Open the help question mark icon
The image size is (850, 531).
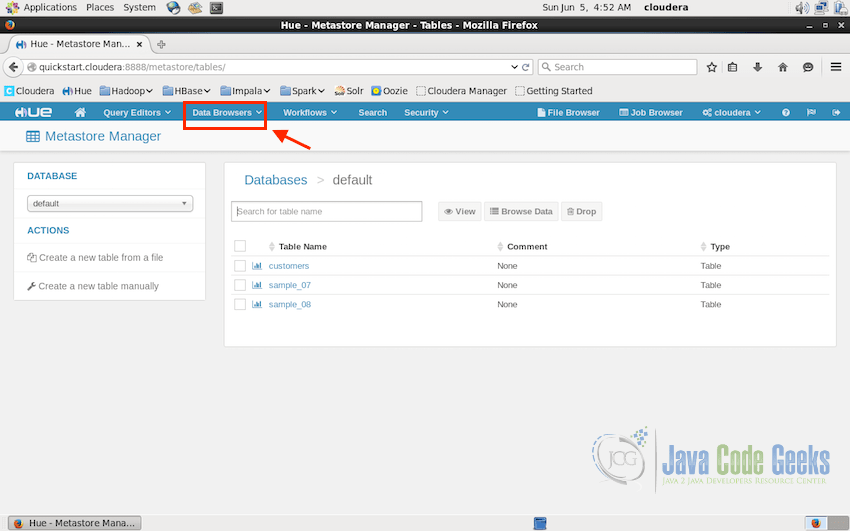(785, 112)
